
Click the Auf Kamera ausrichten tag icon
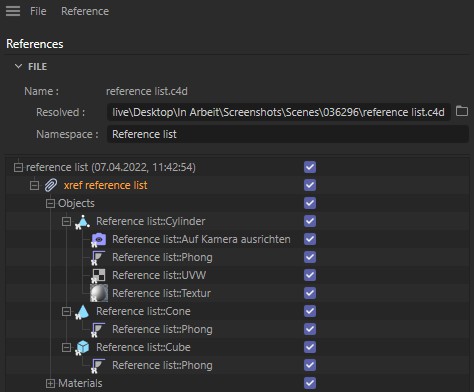click(x=99, y=240)
